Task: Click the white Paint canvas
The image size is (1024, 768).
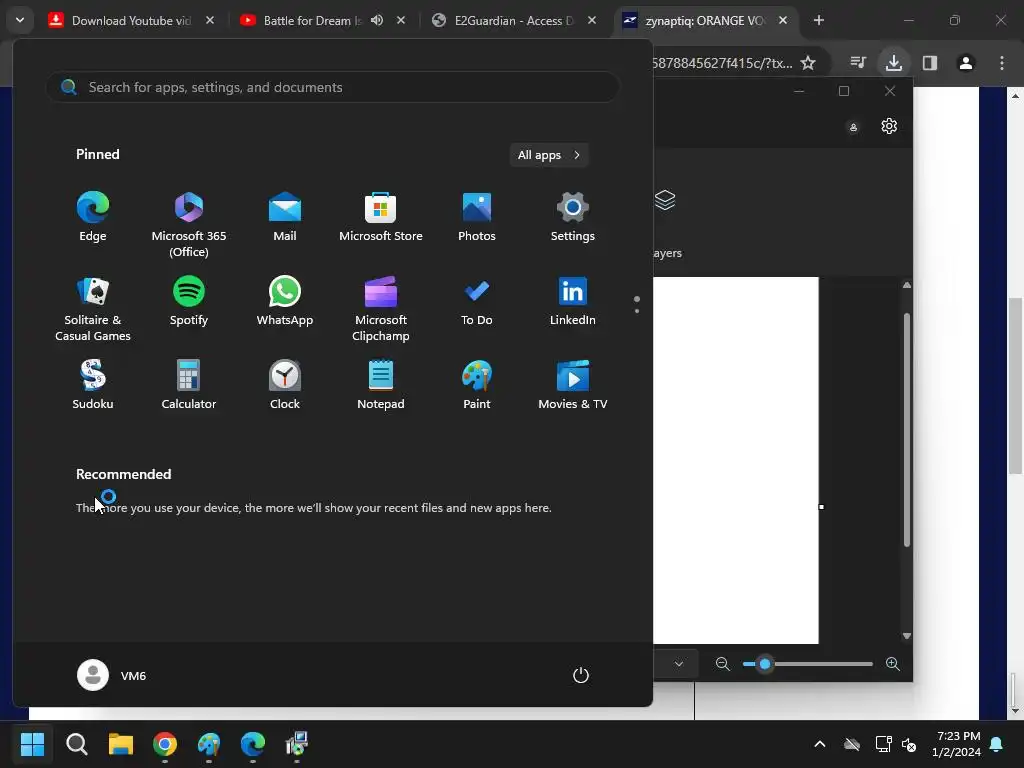Action: 735,460
